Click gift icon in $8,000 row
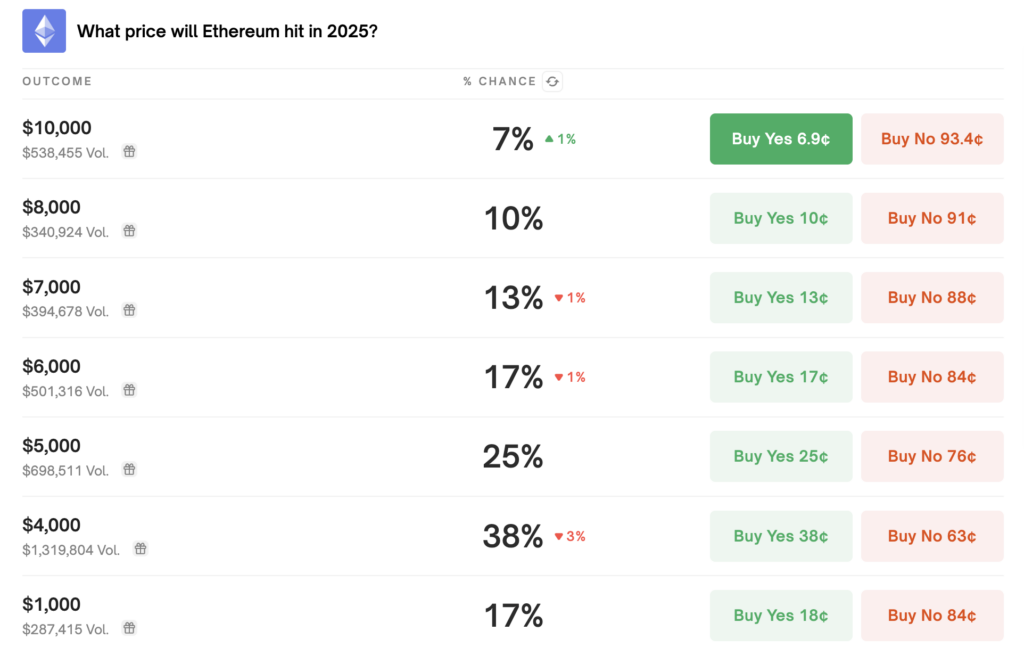1024x672 pixels. coord(129,231)
